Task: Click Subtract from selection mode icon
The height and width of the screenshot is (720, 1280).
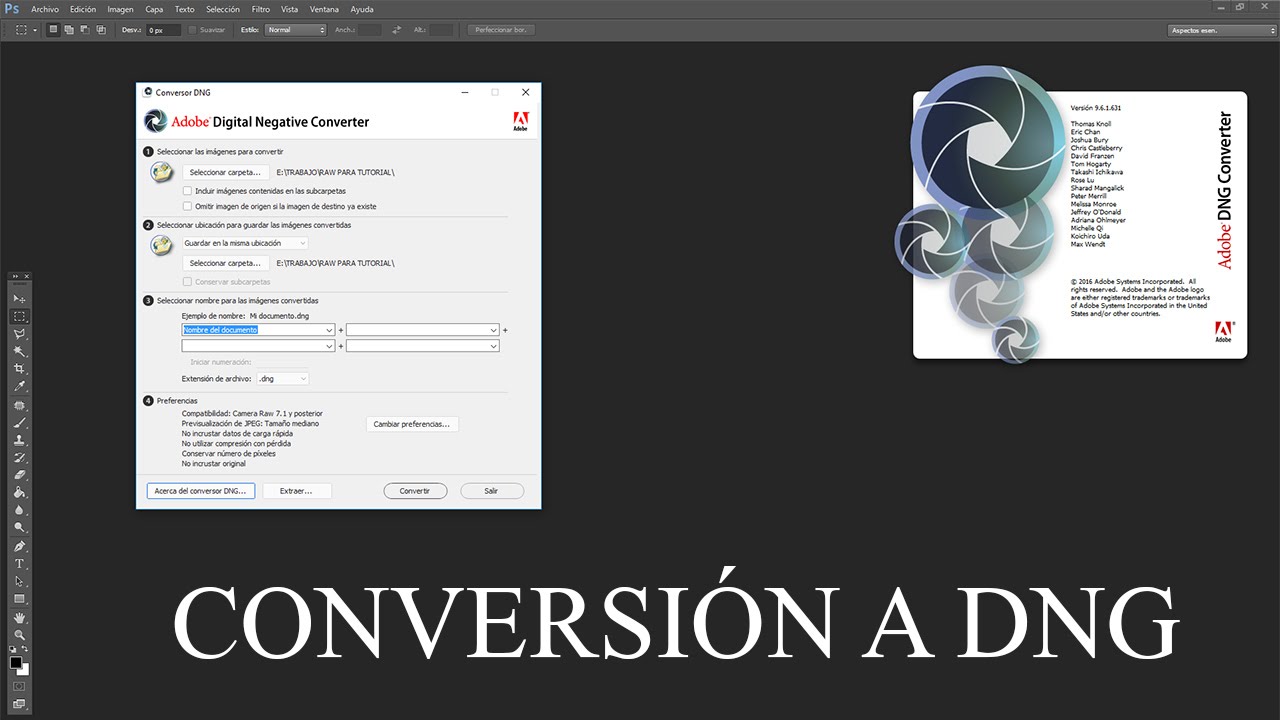Action: coord(85,30)
